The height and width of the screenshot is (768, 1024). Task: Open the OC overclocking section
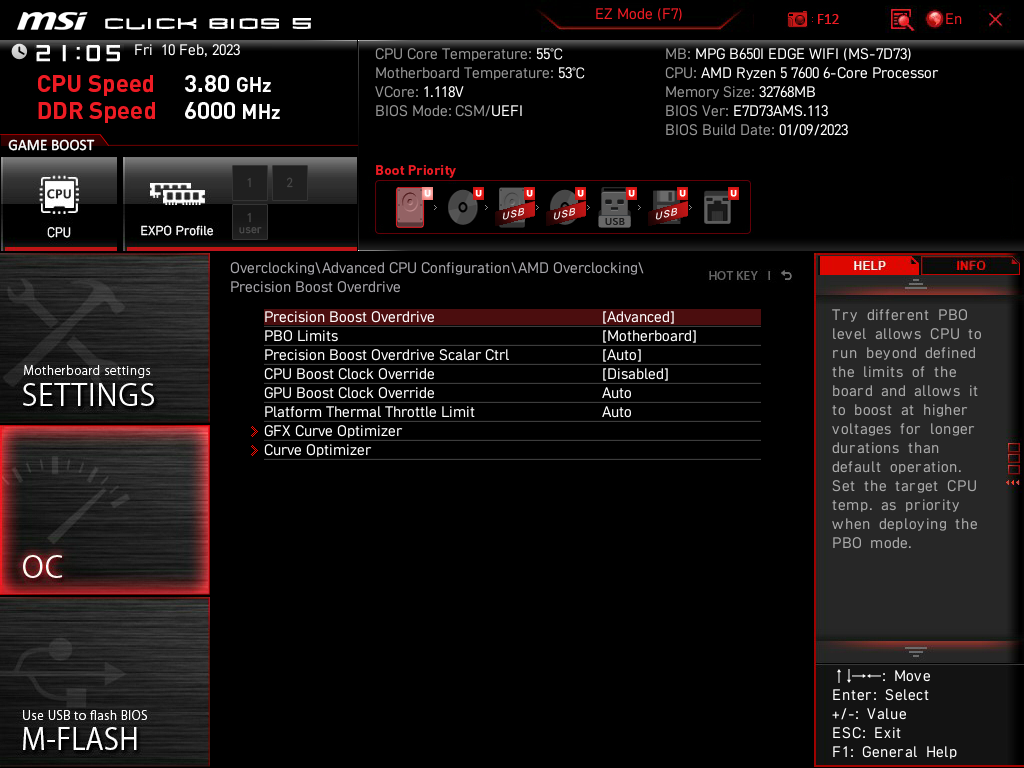(104, 510)
